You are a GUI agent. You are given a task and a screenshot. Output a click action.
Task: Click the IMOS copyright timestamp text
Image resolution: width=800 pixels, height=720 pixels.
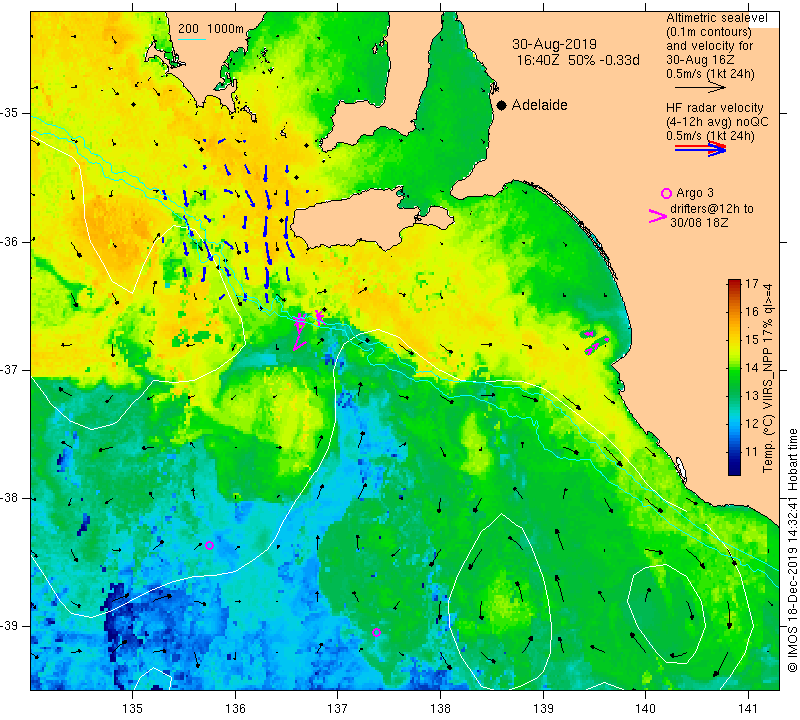(792, 550)
